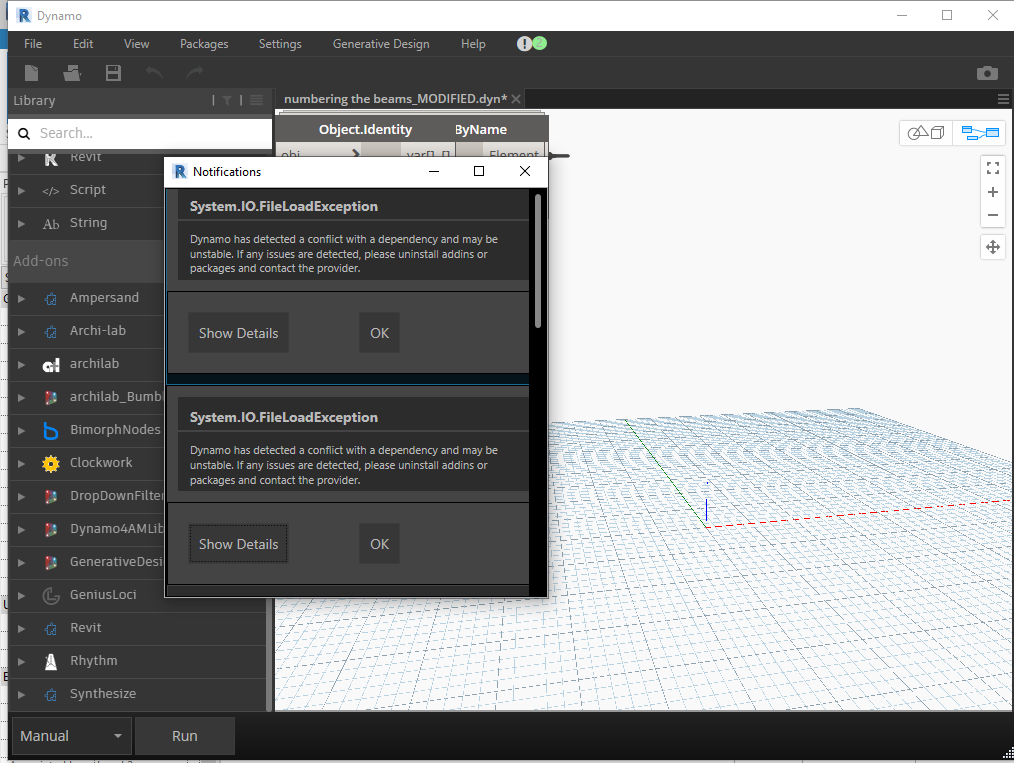Open the Packages menu

pyautogui.click(x=204, y=44)
